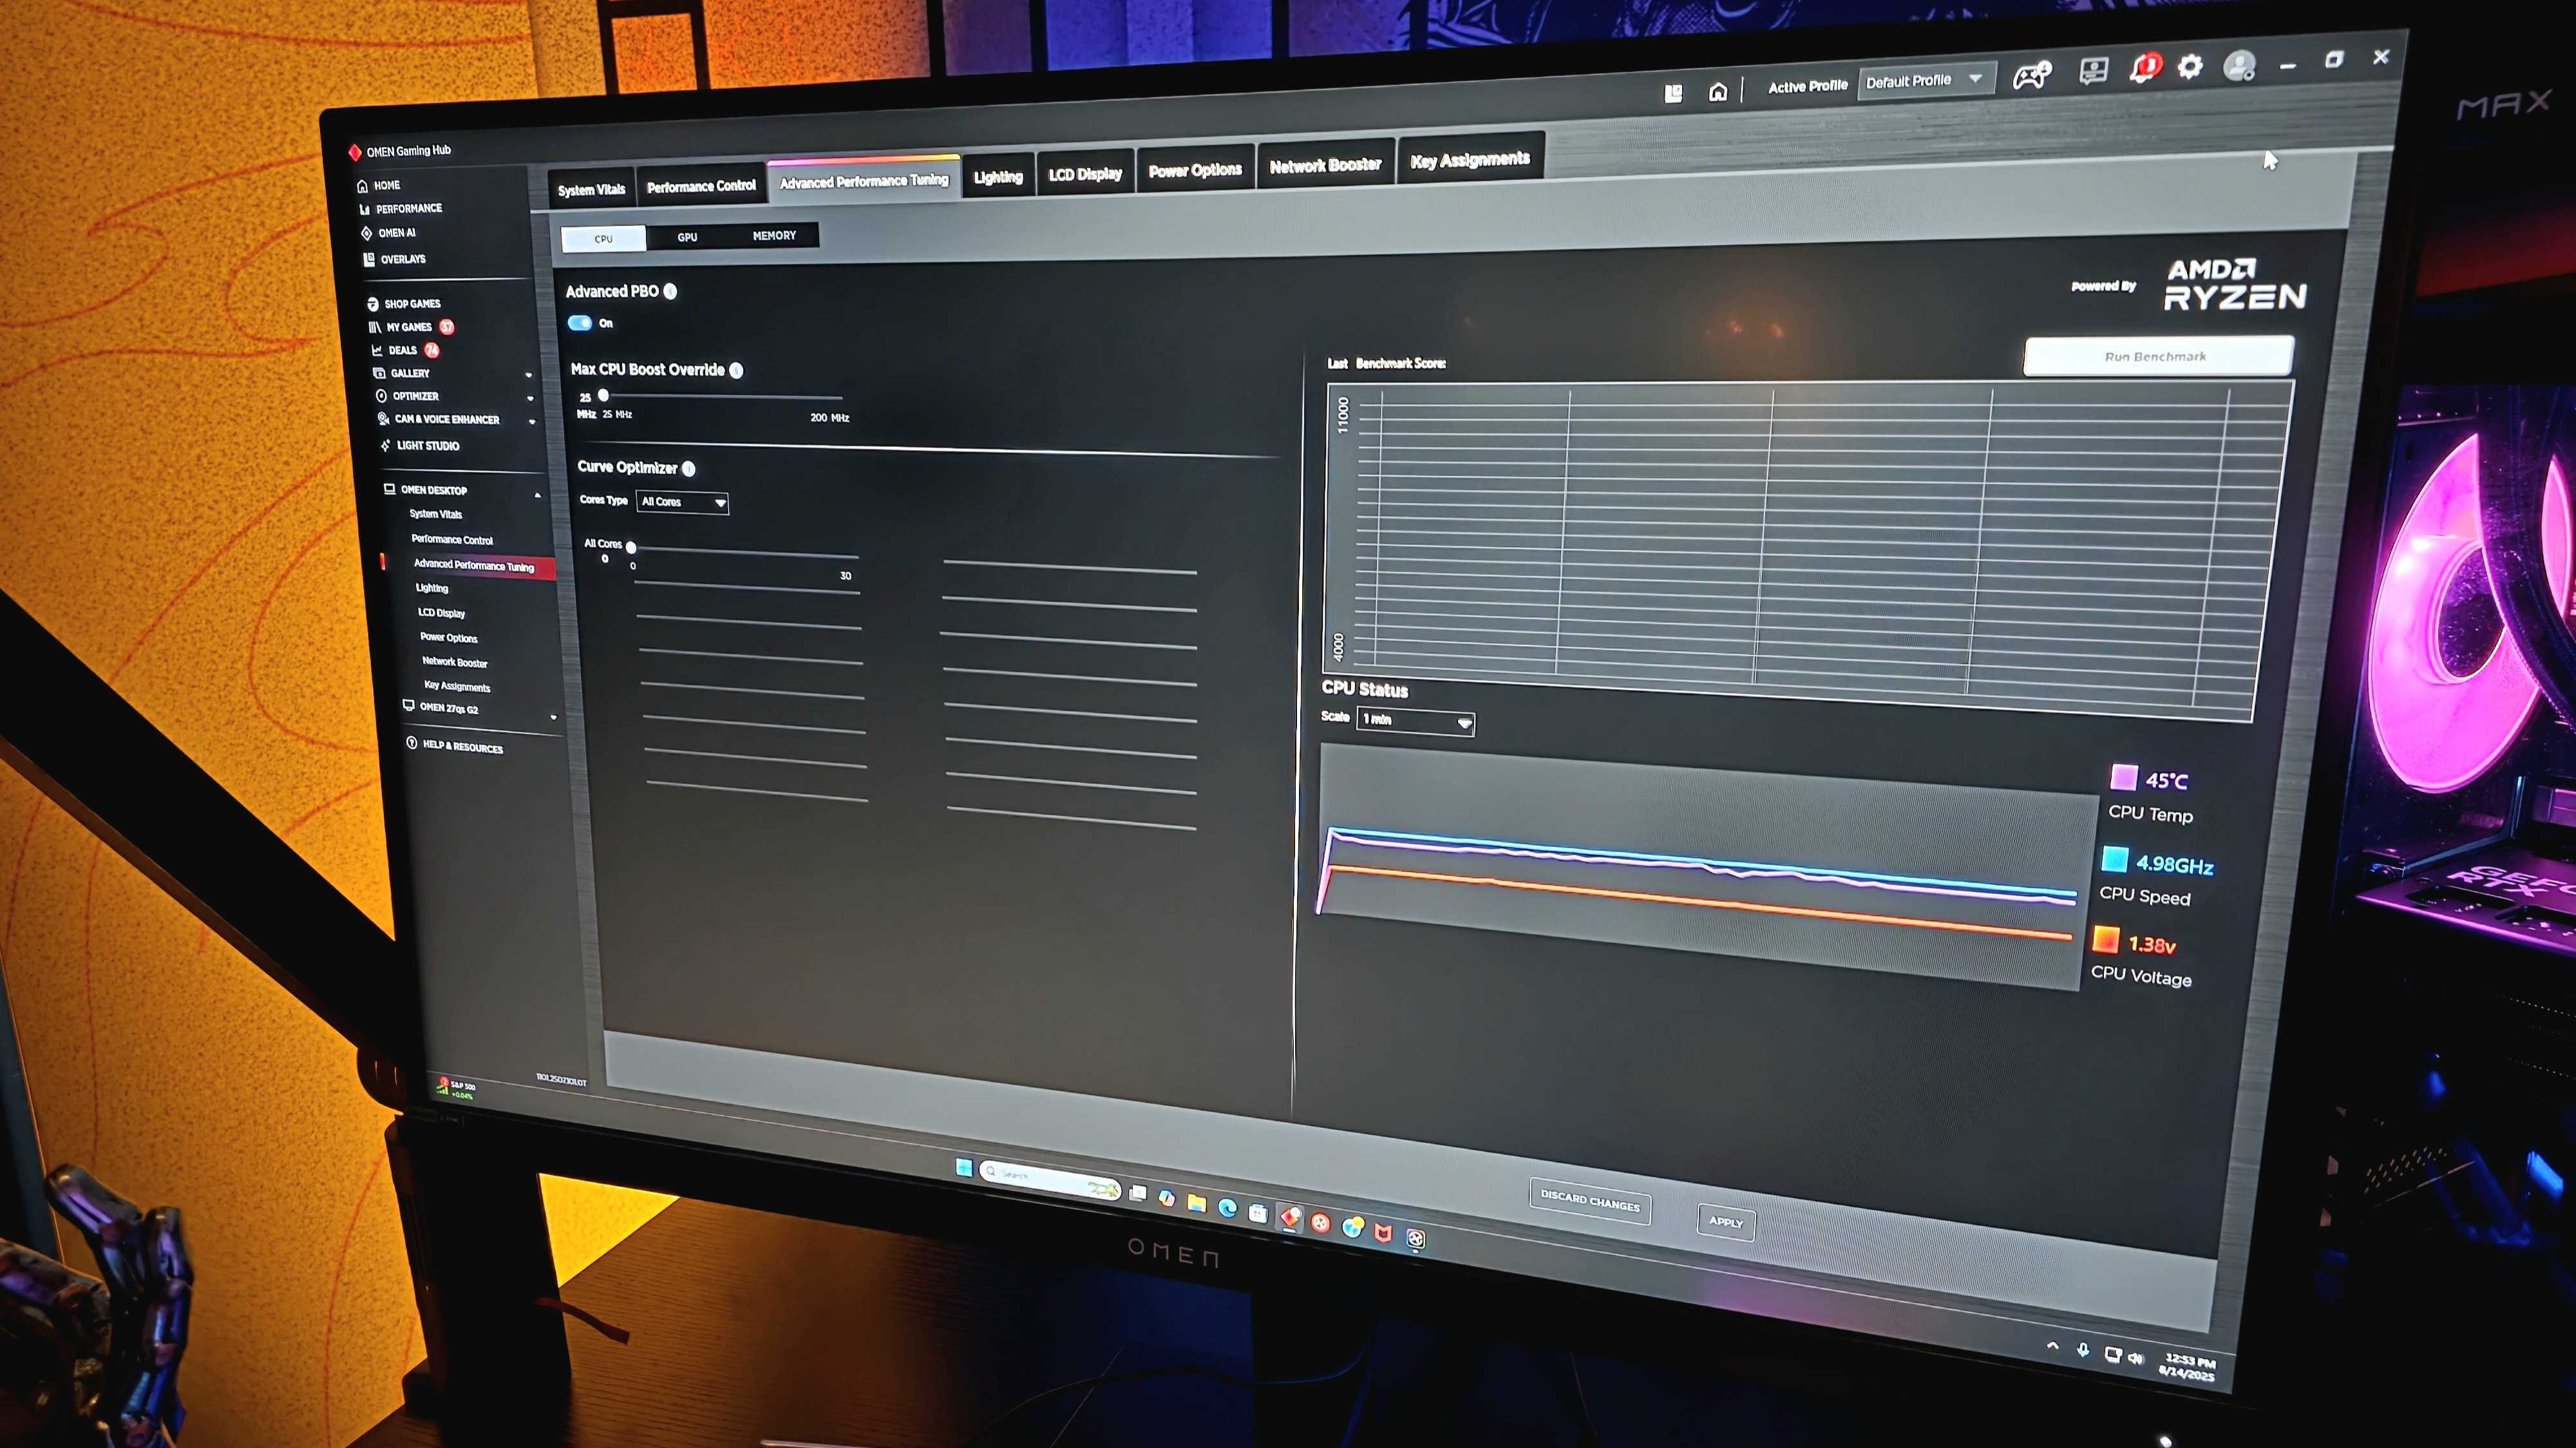Image resolution: width=2576 pixels, height=1448 pixels.
Task: Open the user account avatar icon
Action: (x=2239, y=66)
